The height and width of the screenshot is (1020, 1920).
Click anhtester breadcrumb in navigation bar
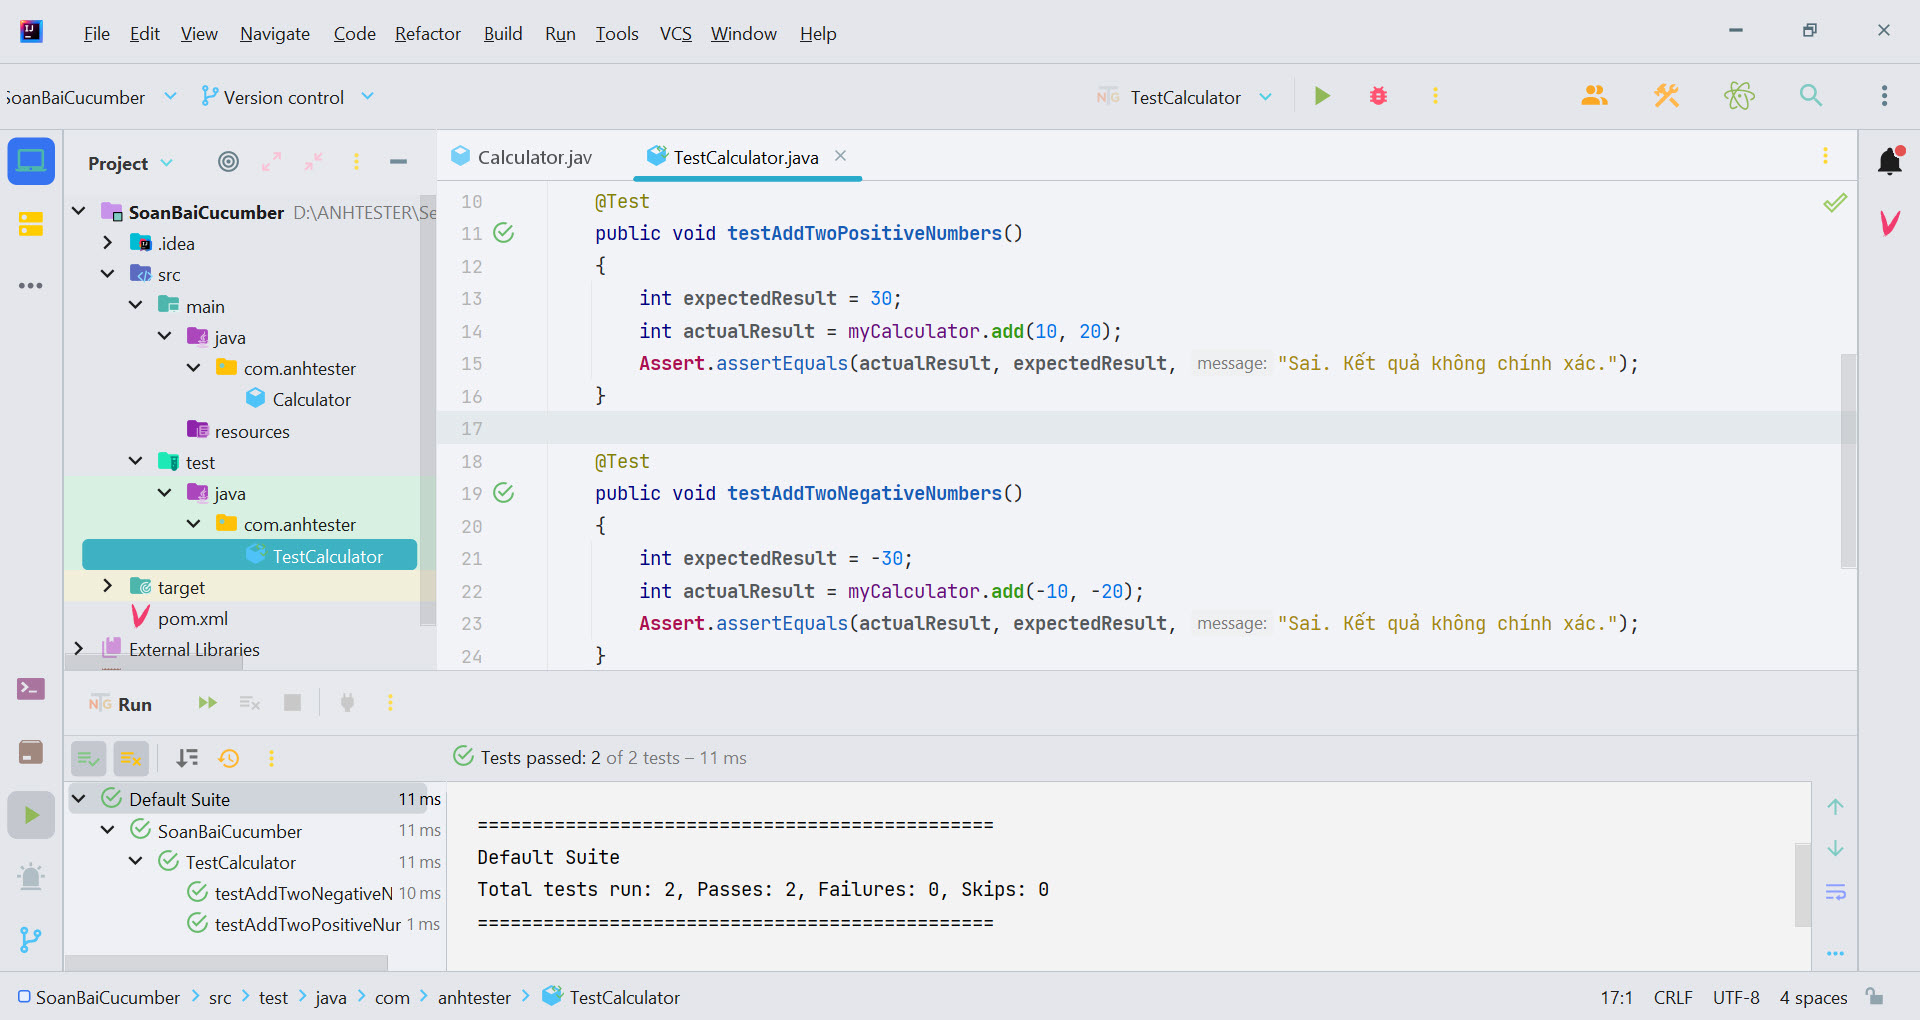pyautogui.click(x=474, y=998)
